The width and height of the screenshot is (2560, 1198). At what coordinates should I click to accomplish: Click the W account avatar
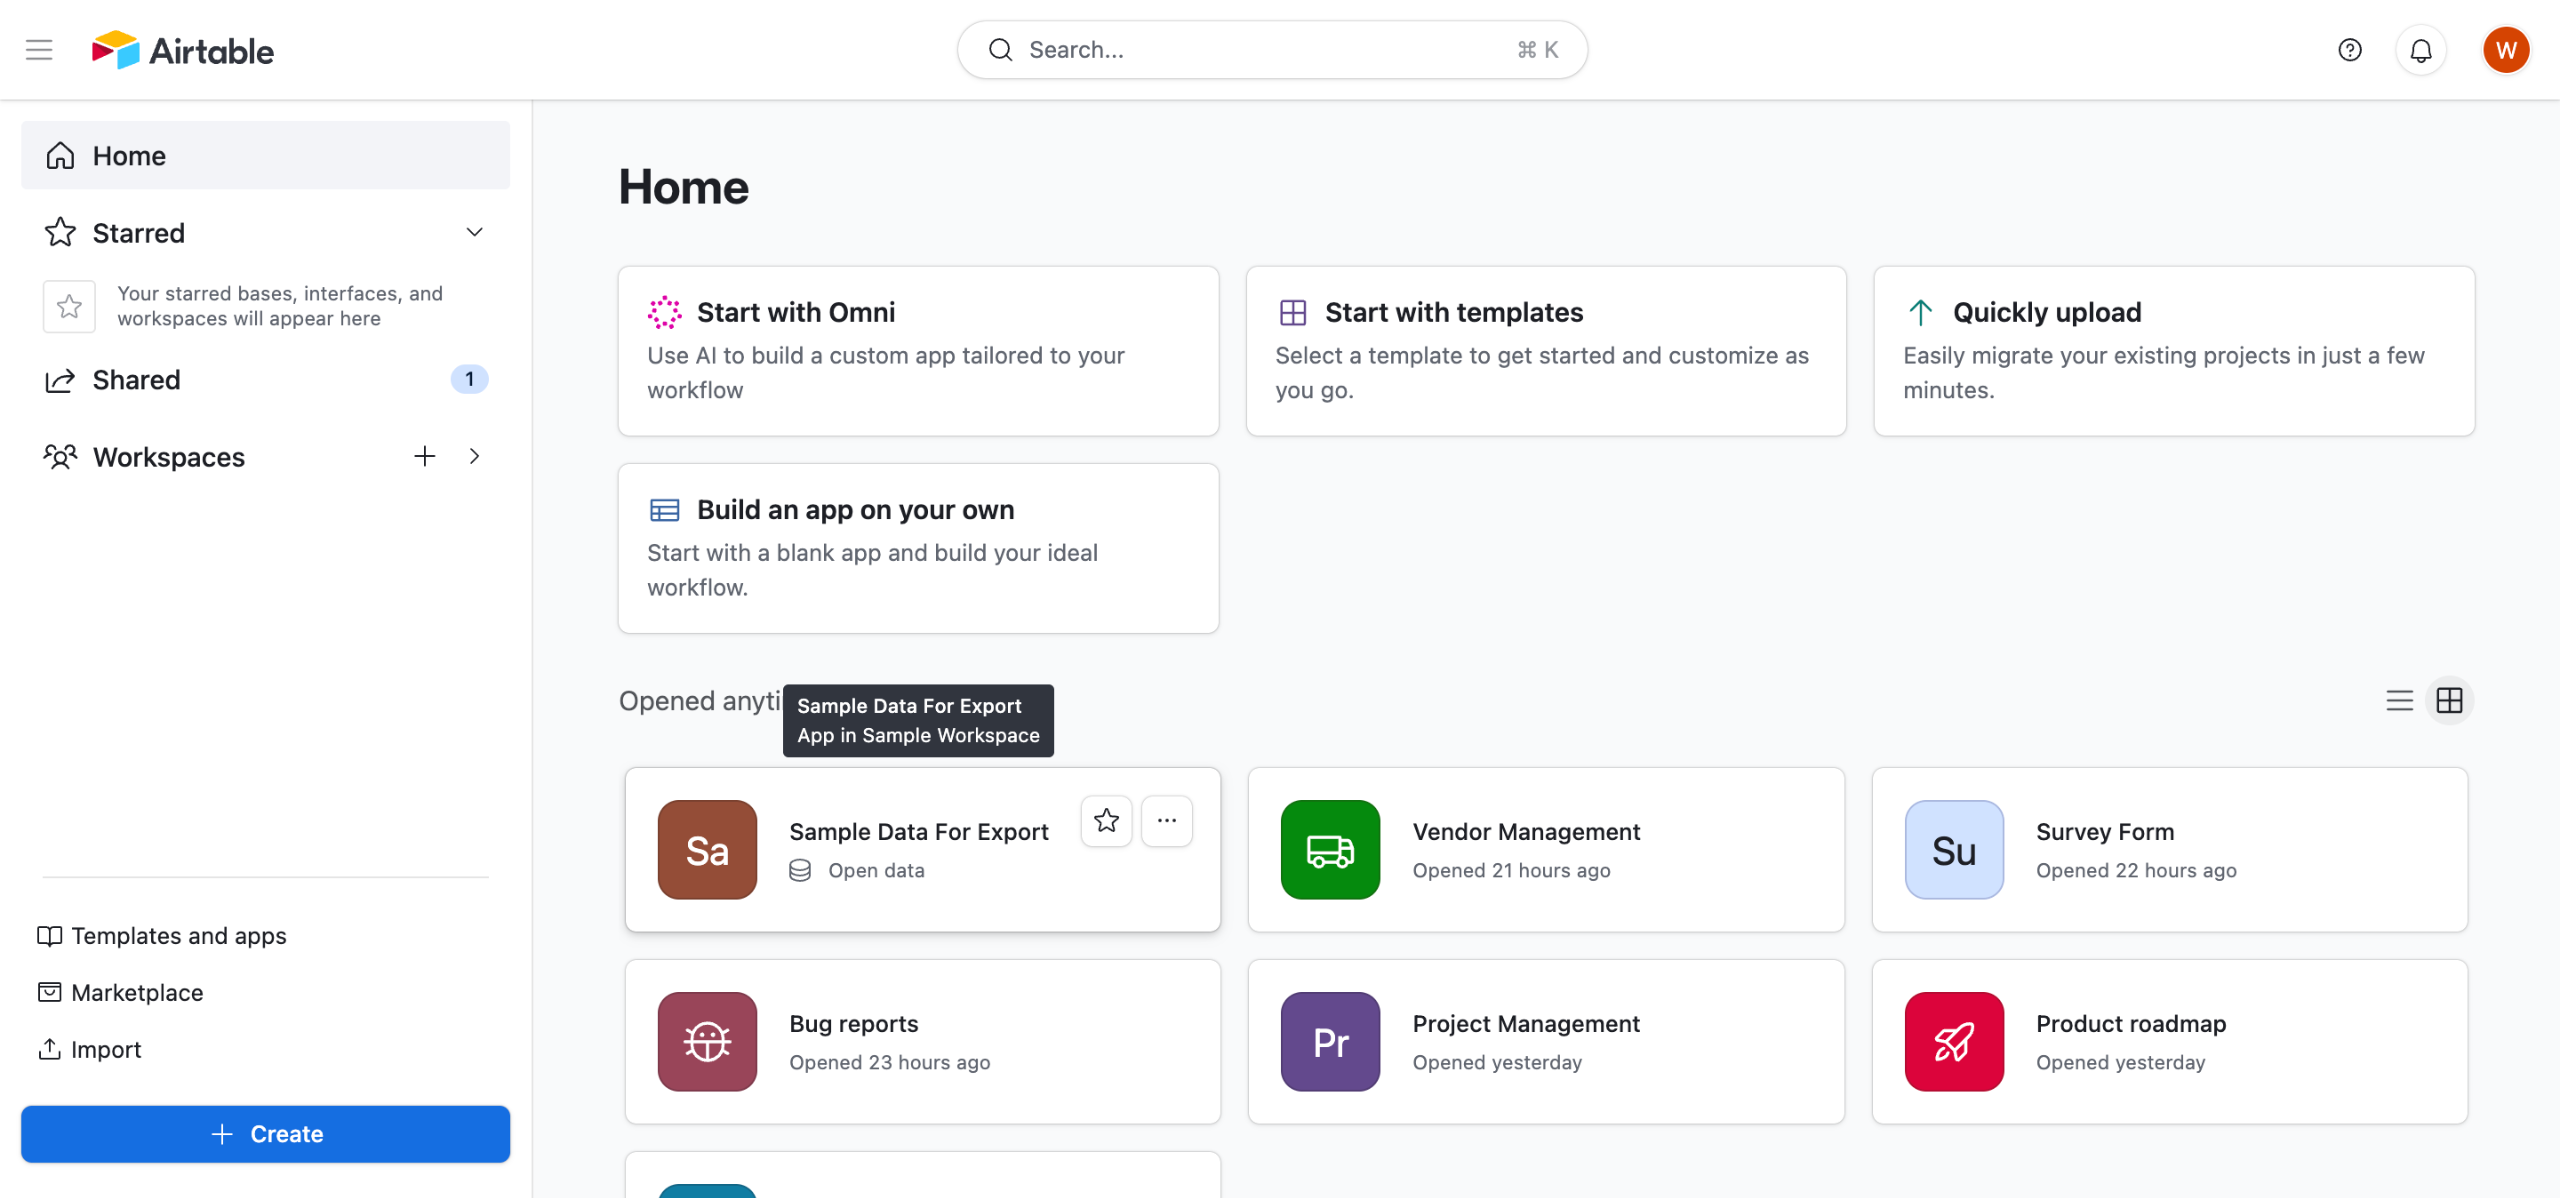pos(2505,50)
